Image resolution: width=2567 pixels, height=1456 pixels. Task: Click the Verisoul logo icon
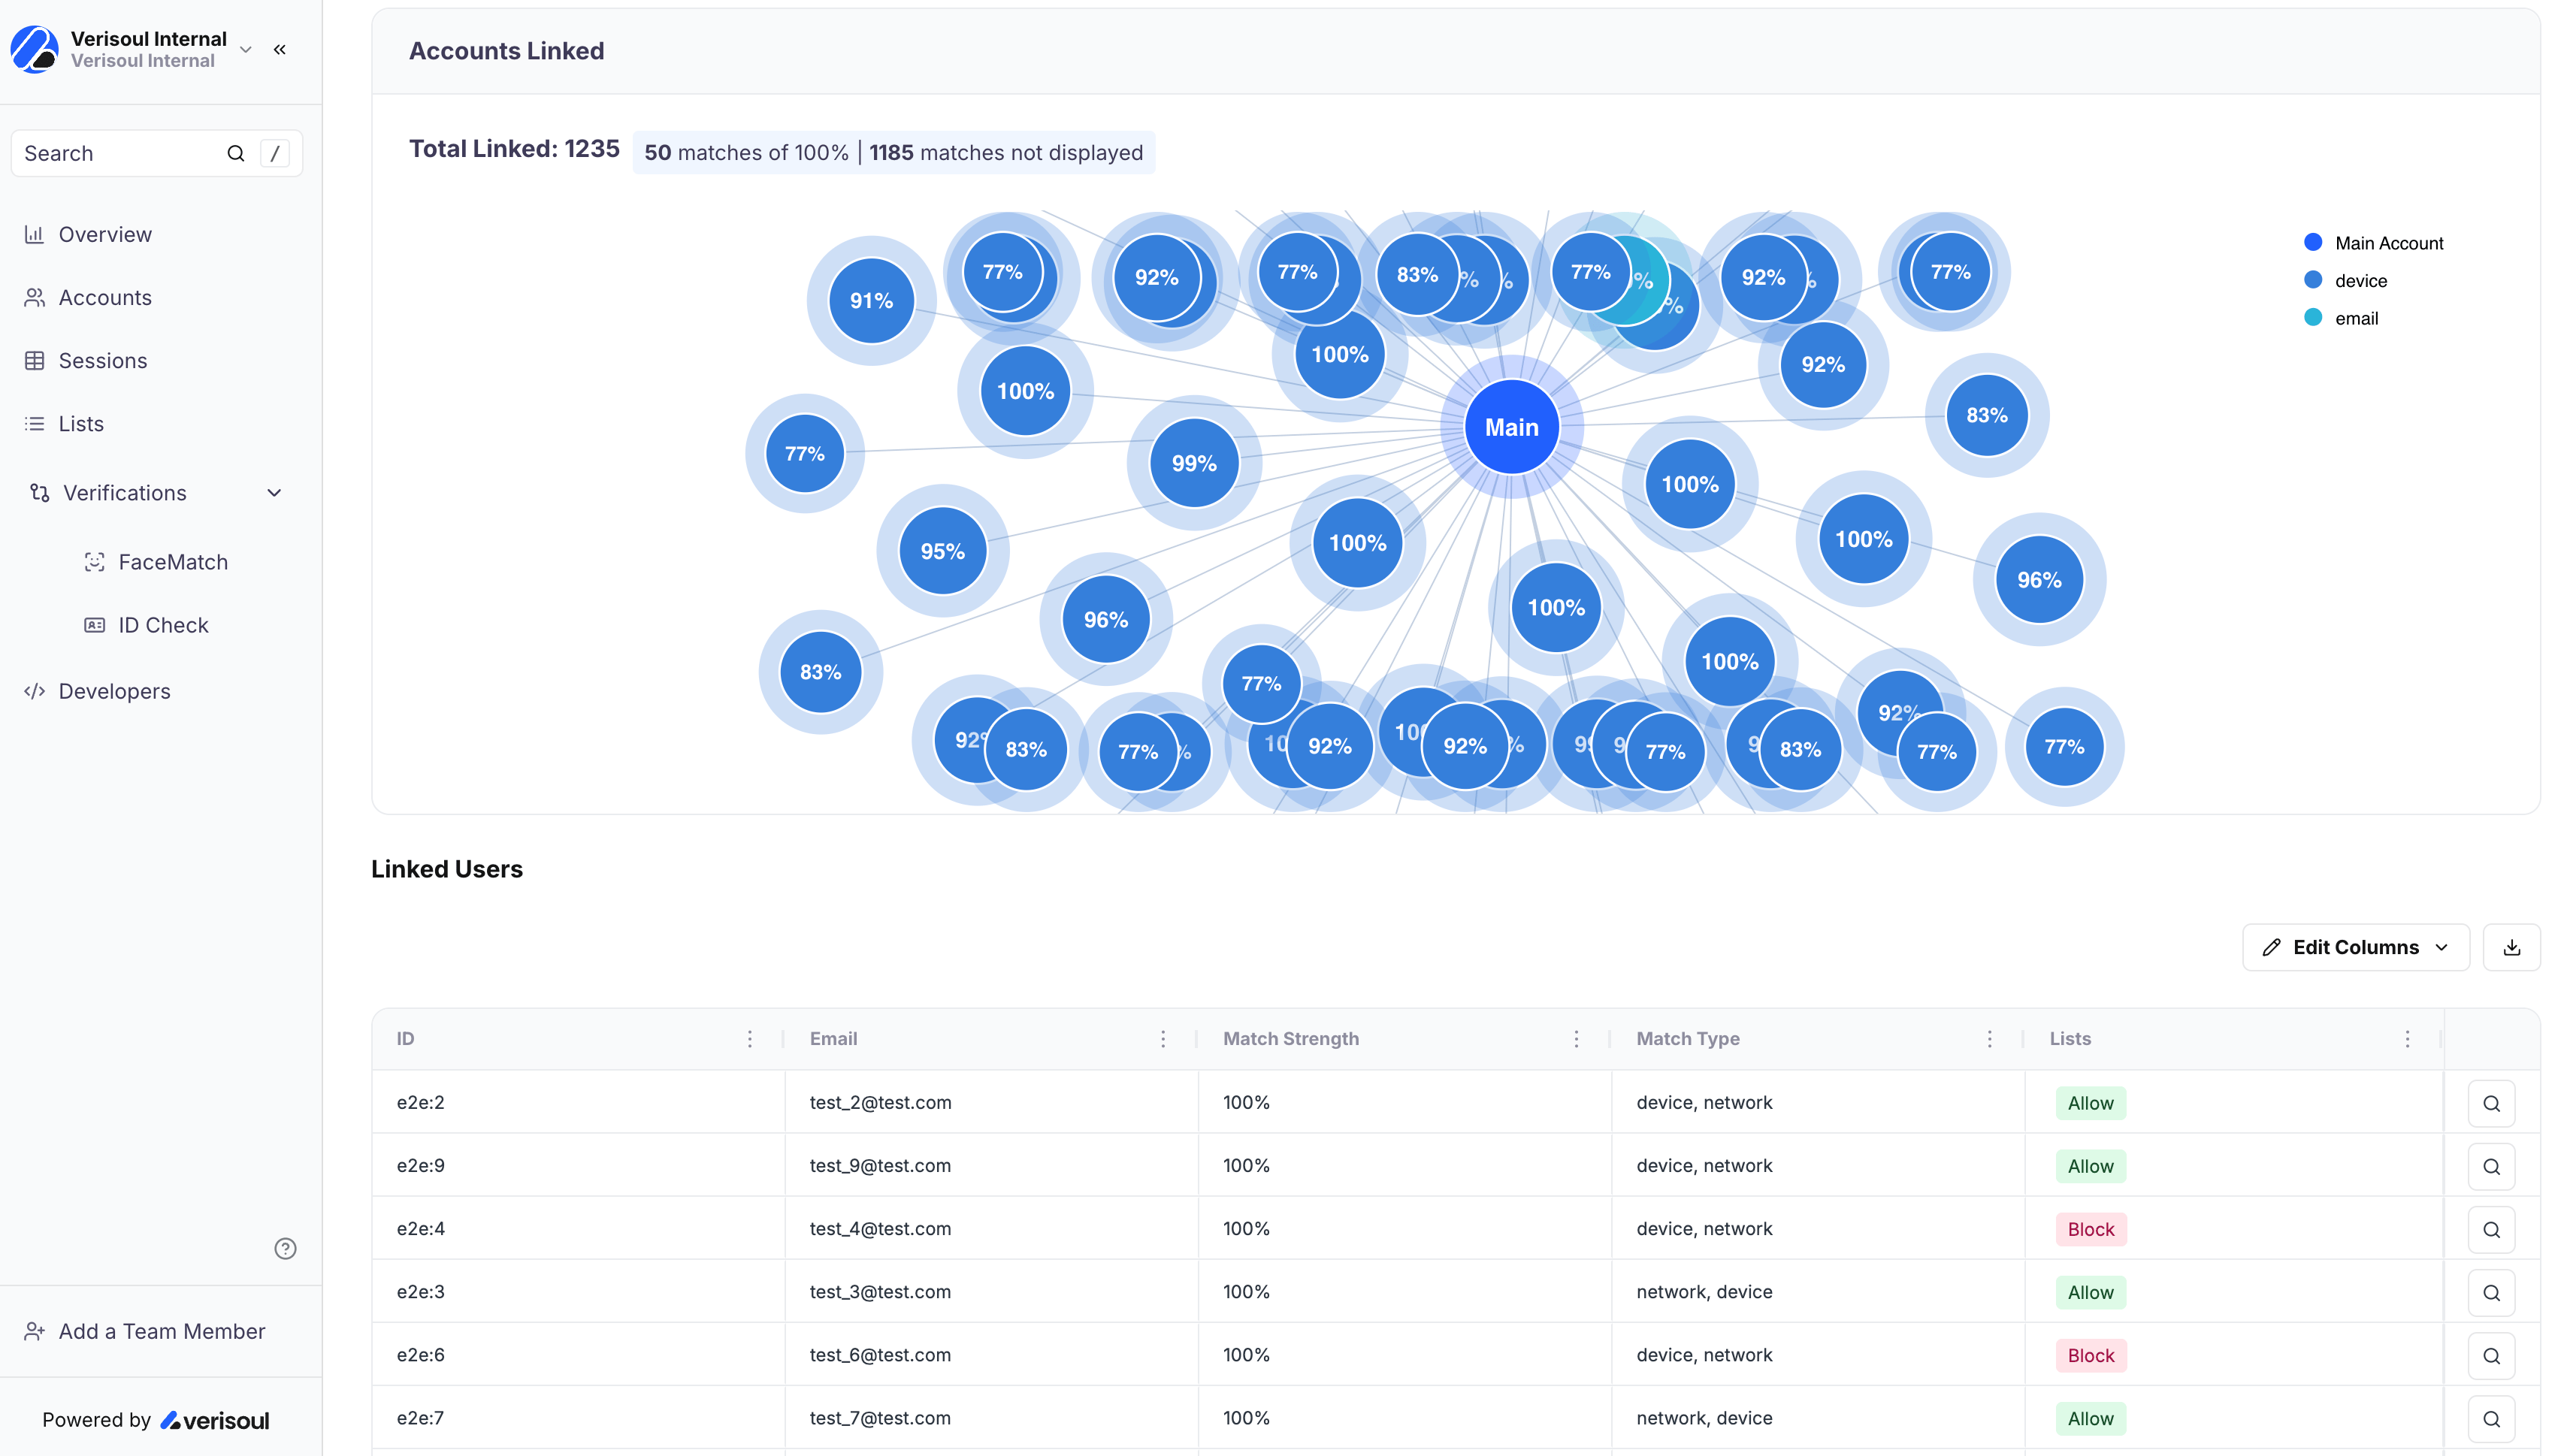pyautogui.click(x=34, y=49)
